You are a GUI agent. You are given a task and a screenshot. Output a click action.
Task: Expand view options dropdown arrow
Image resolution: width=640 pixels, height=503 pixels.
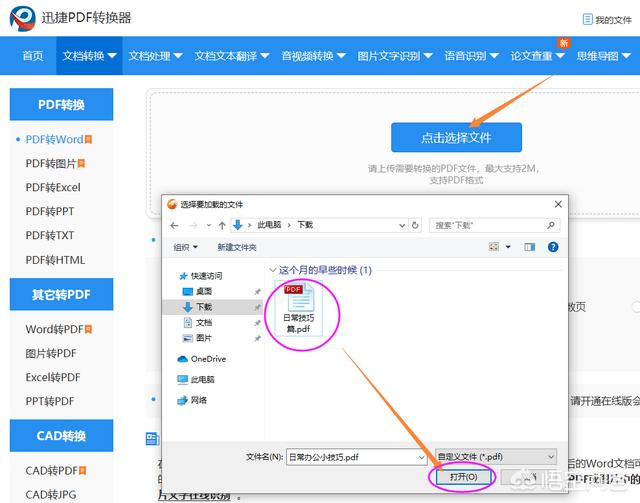pos(508,247)
